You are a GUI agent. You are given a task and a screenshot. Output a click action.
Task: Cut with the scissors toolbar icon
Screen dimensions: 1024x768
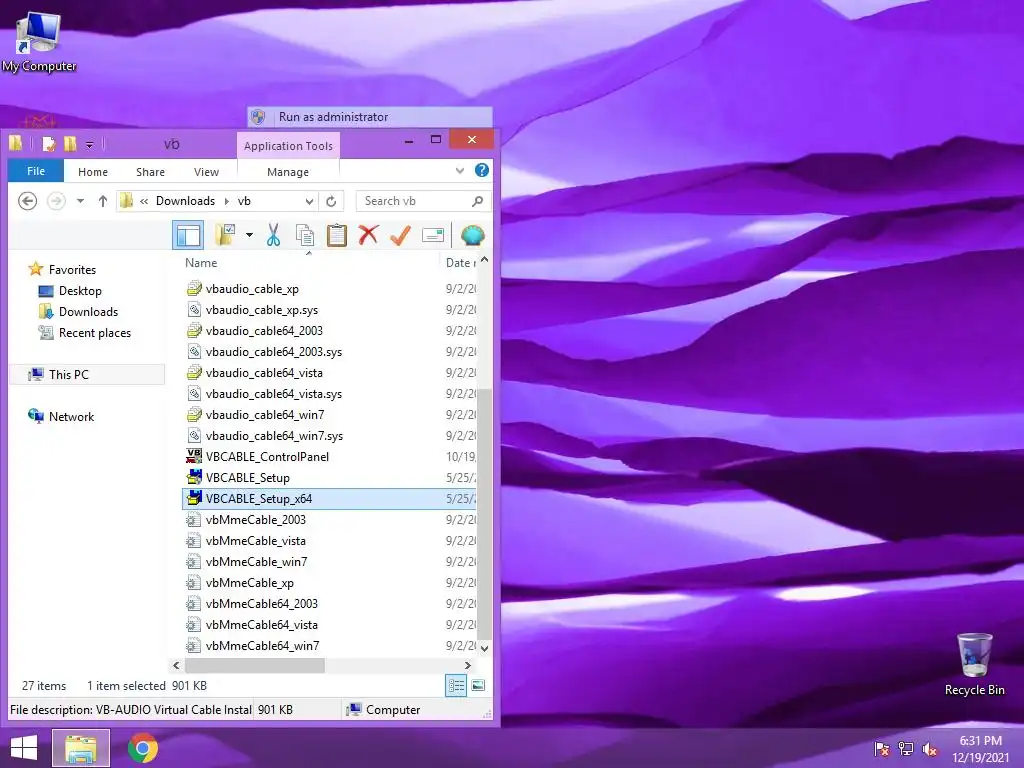coord(273,235)
